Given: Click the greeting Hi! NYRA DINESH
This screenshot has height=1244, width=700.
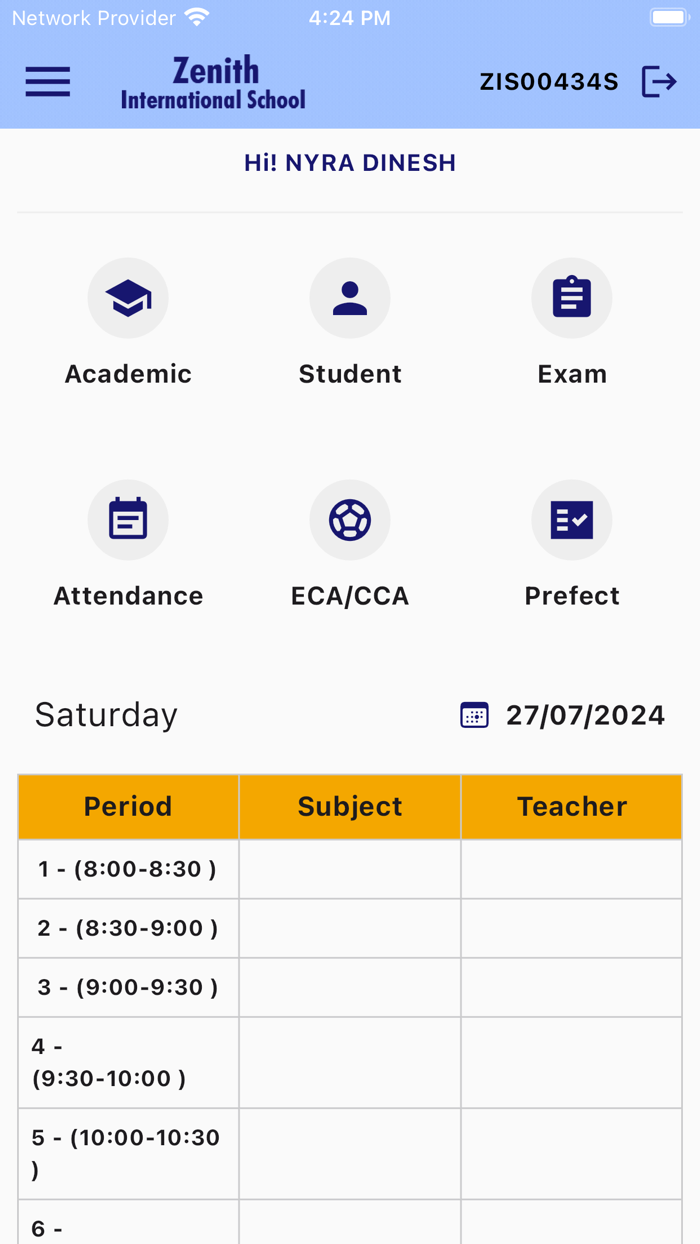Looking at the screenshot, I should pos(350,162).
